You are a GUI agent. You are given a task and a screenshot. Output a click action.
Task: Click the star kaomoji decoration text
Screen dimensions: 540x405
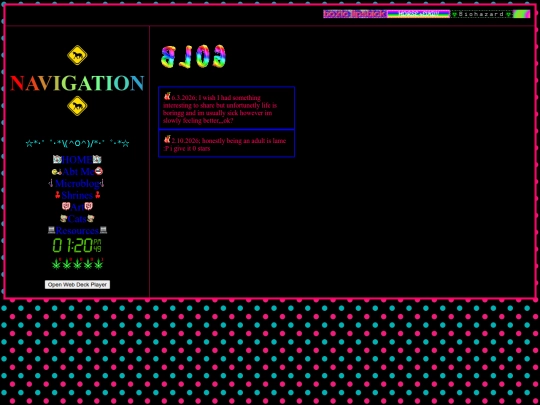coord(77,143)
